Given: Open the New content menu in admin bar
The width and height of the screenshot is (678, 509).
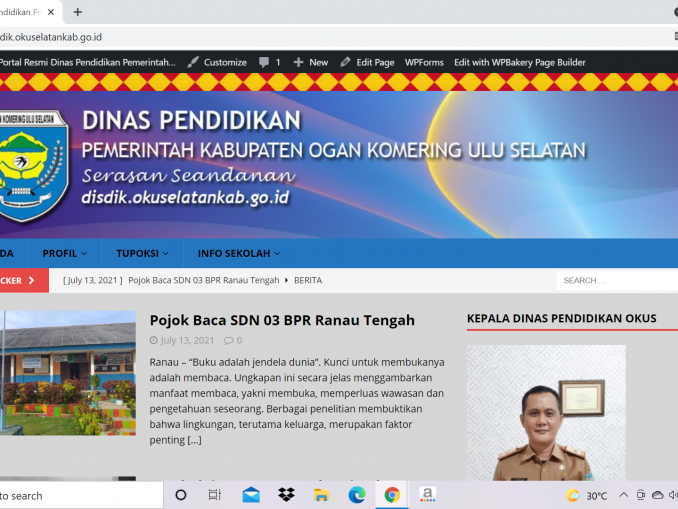Looking at the screenshot, I should (x=310, y=62).
